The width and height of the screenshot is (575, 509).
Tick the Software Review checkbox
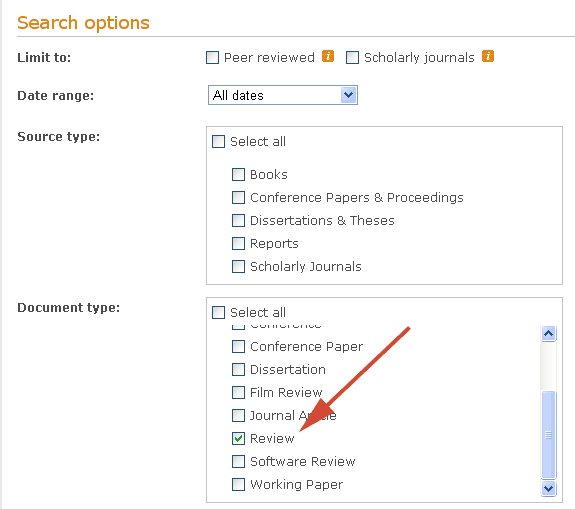tap(238, 461)
